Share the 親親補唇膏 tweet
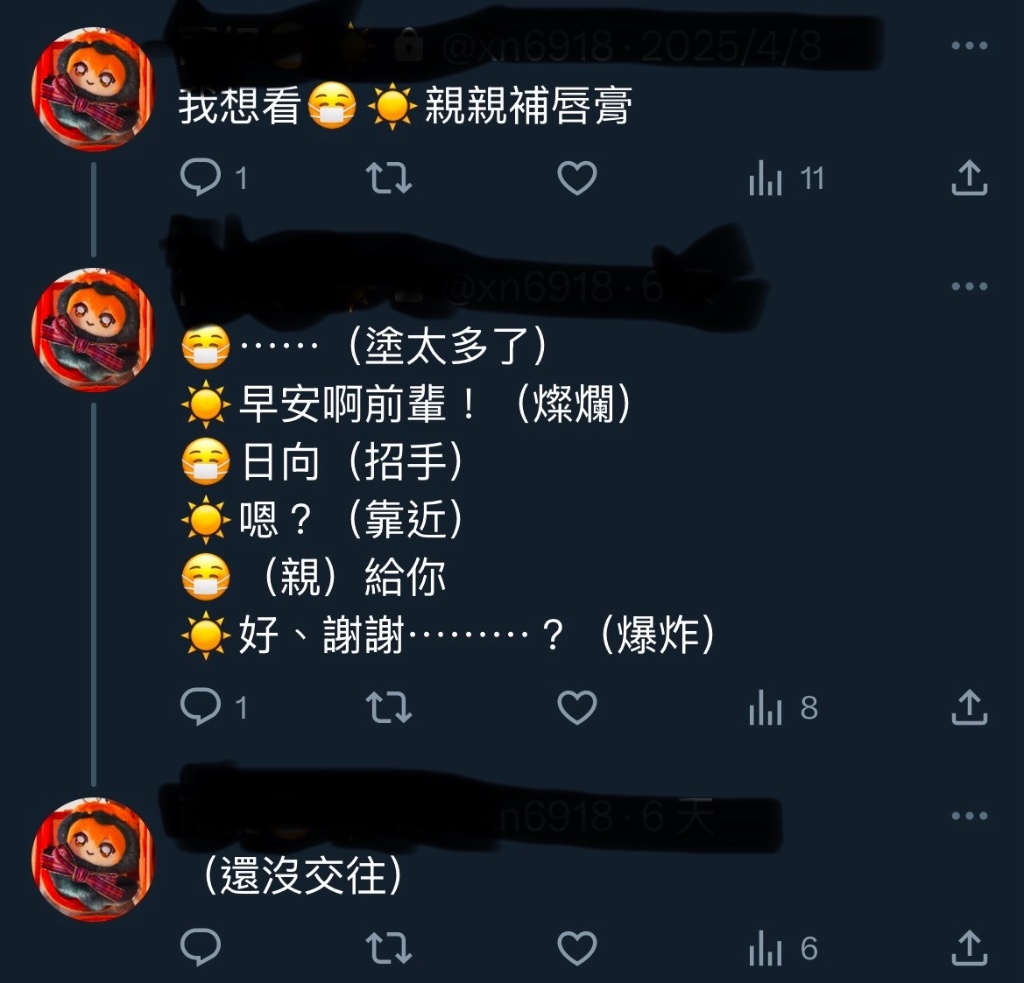The width and height of the screenshot is (1024, 983). [970, 178]
